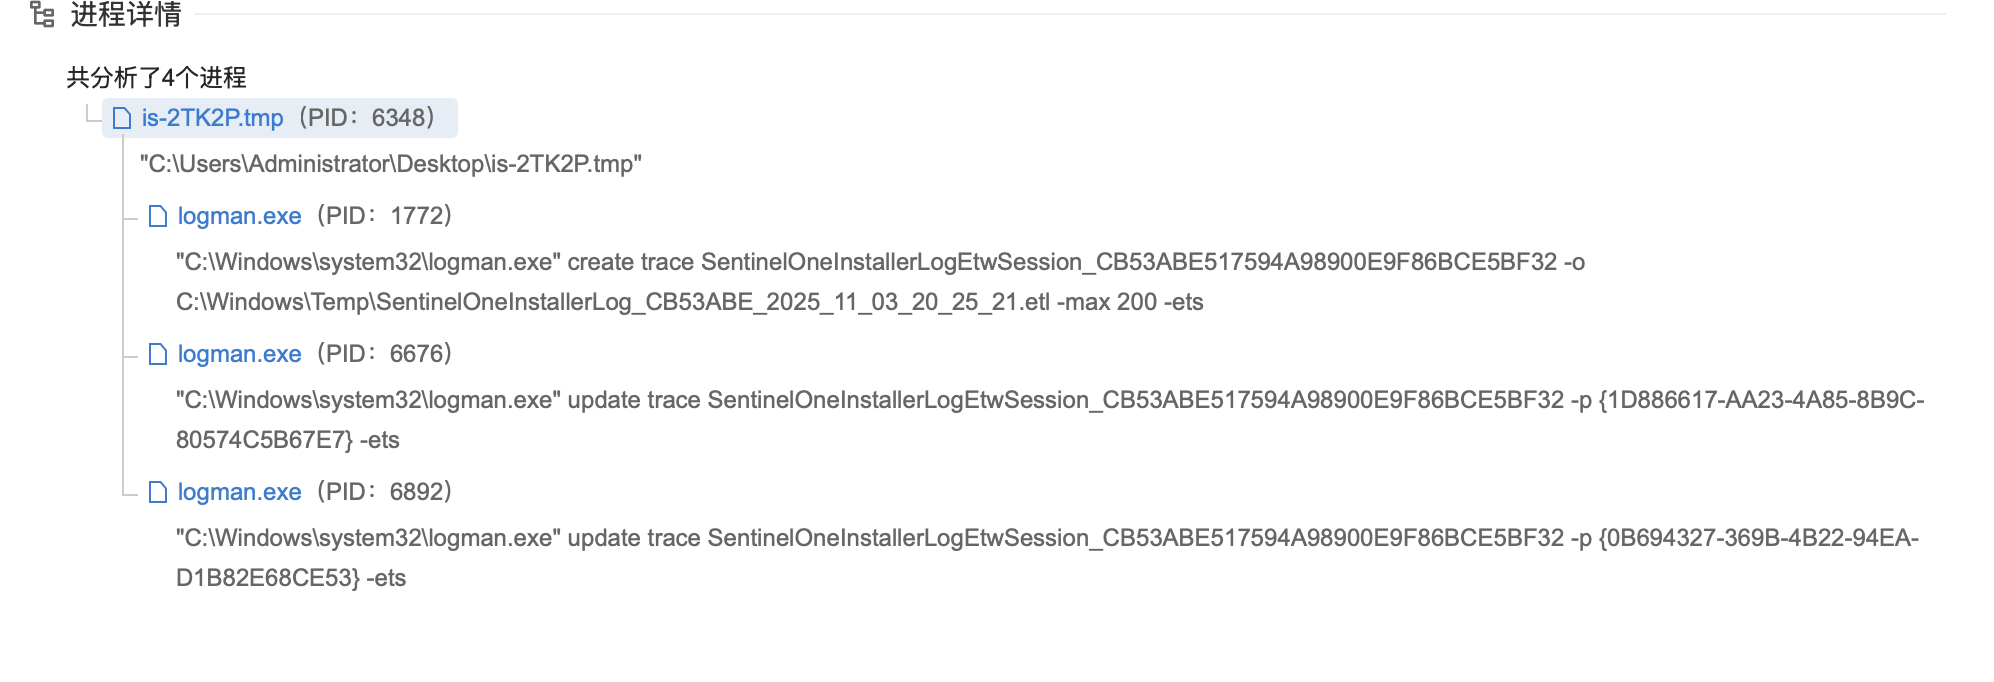Click file icon of logman.exe PID 1772
The height and width of the screenshot is (682, 1994).
pos(158,217)
